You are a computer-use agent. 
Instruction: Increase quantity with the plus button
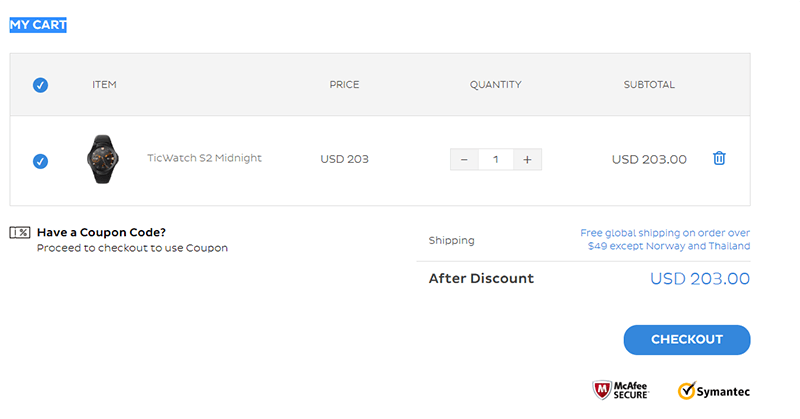(x=527, y=159)
